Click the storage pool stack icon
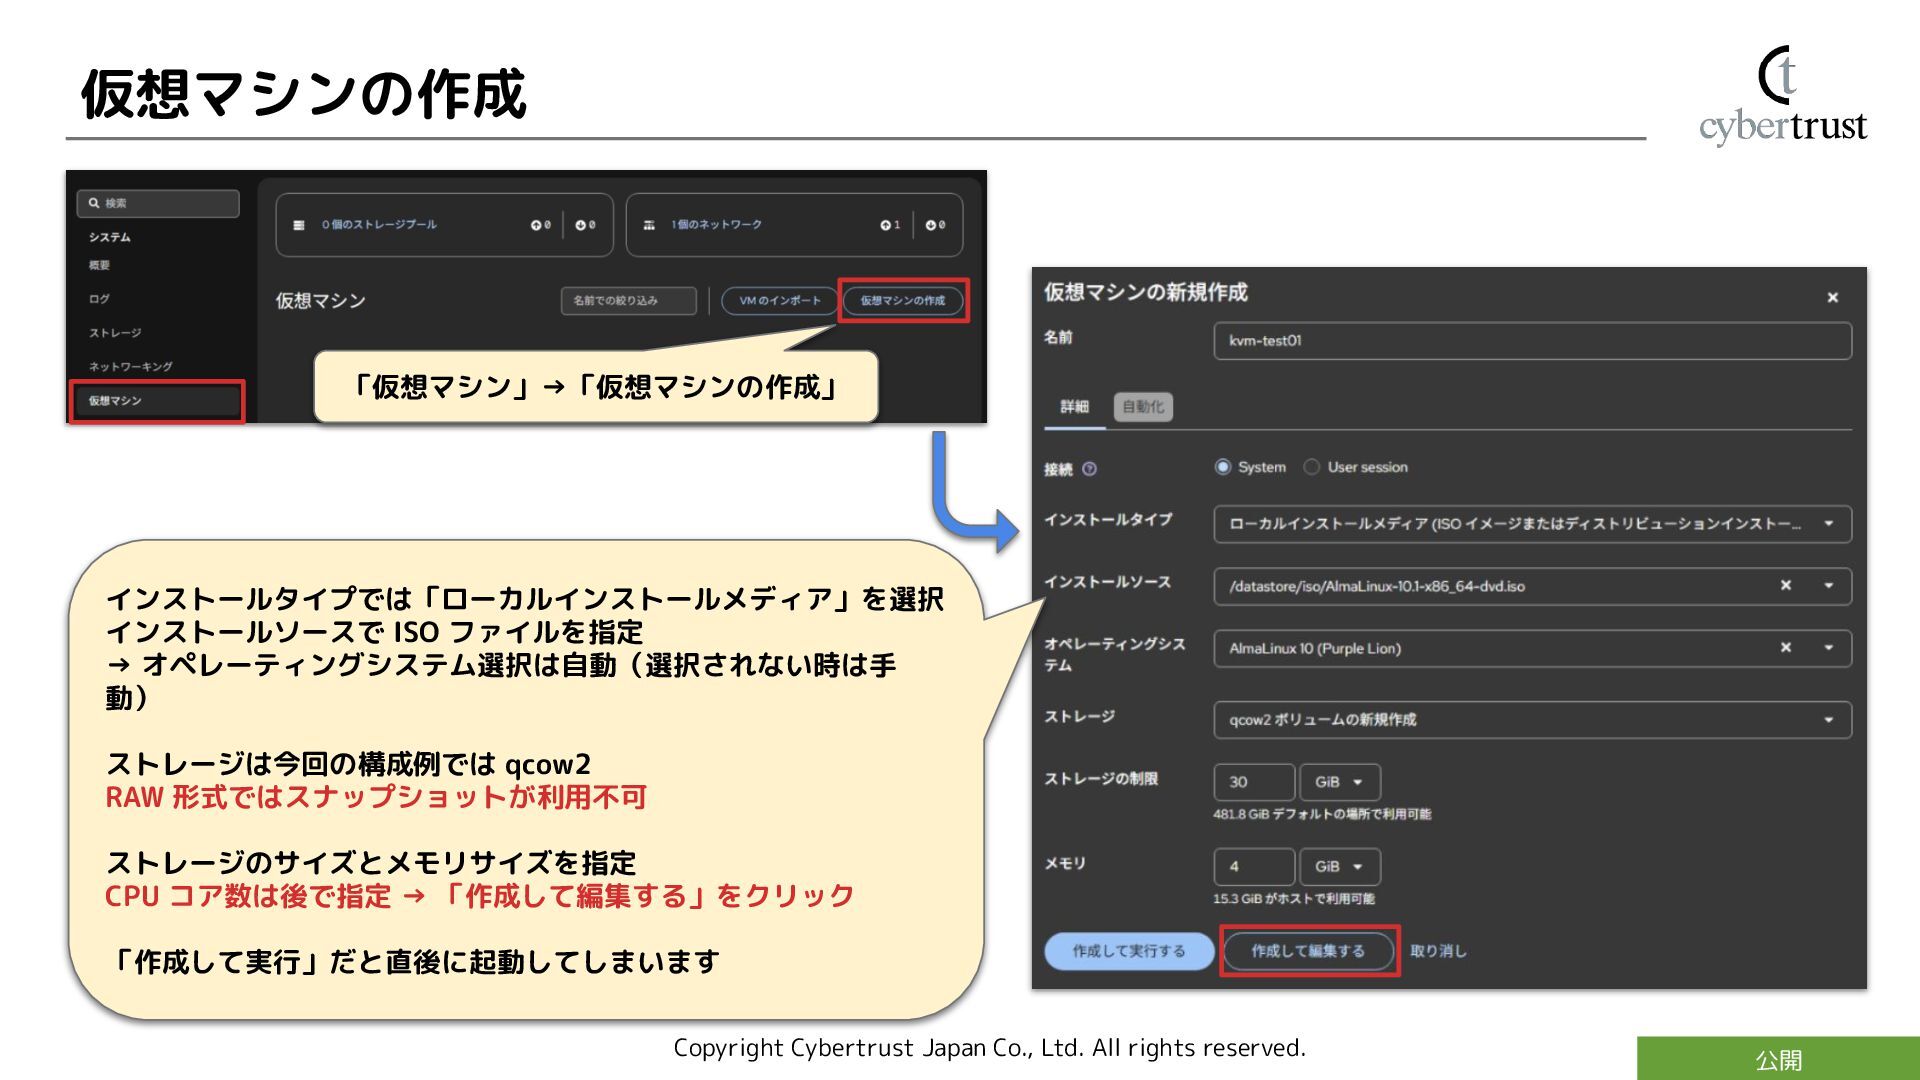This screenshot has height=1080, width=1920. [298, 225]
